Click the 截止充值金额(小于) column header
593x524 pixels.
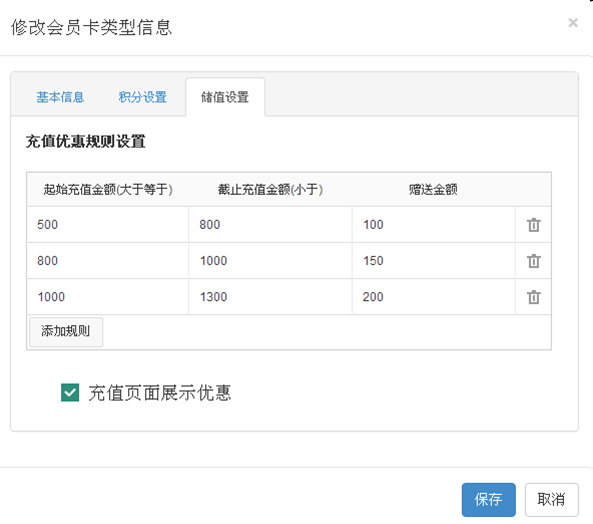click(270, 189)
